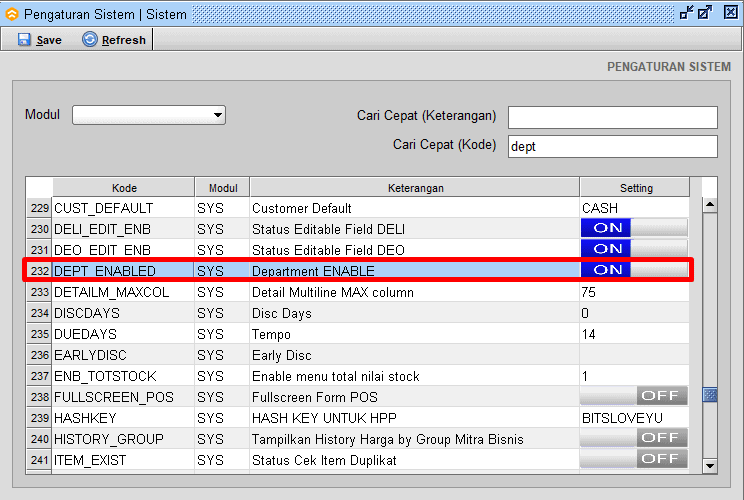Toggle the DELI_EDIT_ENB switch
This screenshot has height=500, width=744.
[634, 228]
